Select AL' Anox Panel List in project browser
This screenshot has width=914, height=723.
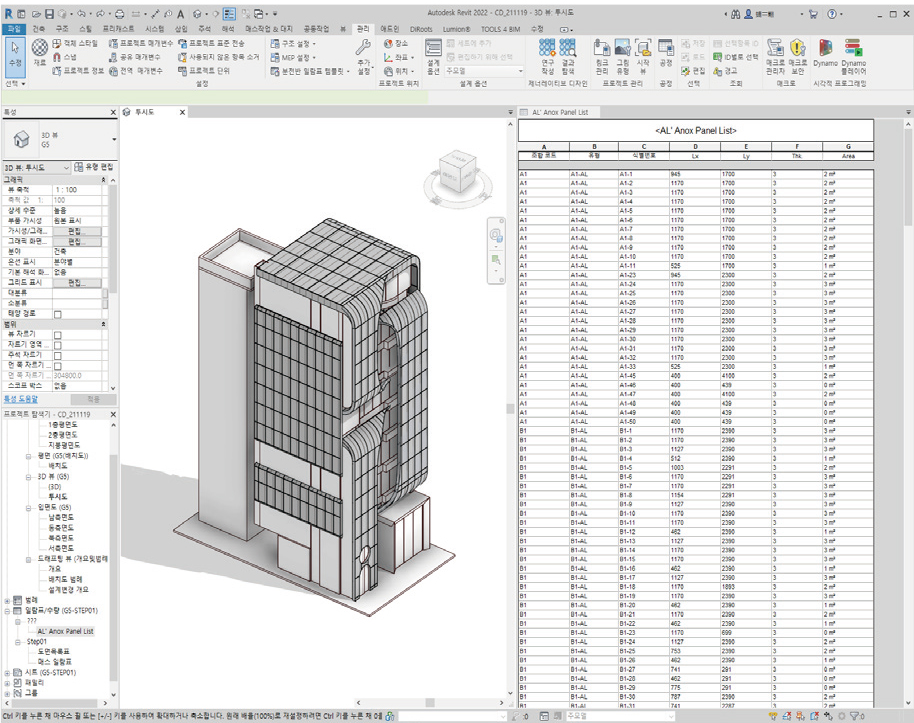click(65, 631)
